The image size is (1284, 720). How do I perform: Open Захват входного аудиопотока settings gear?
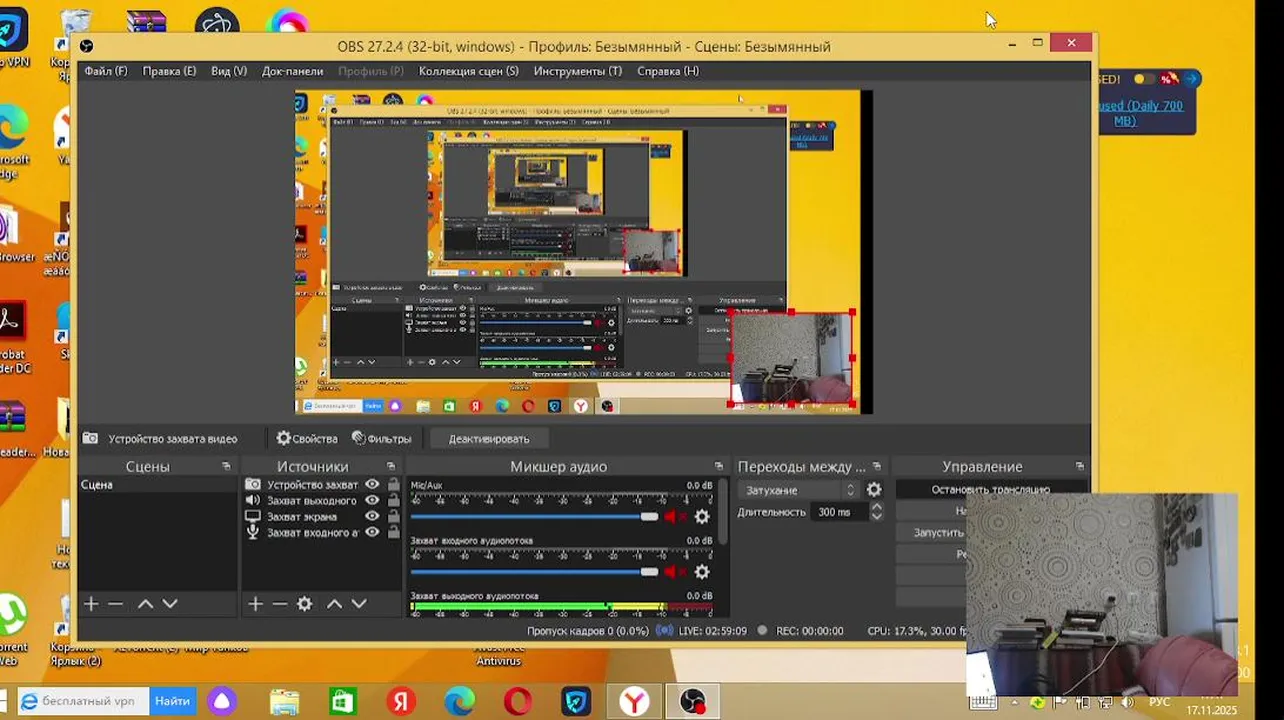point(702,572)
